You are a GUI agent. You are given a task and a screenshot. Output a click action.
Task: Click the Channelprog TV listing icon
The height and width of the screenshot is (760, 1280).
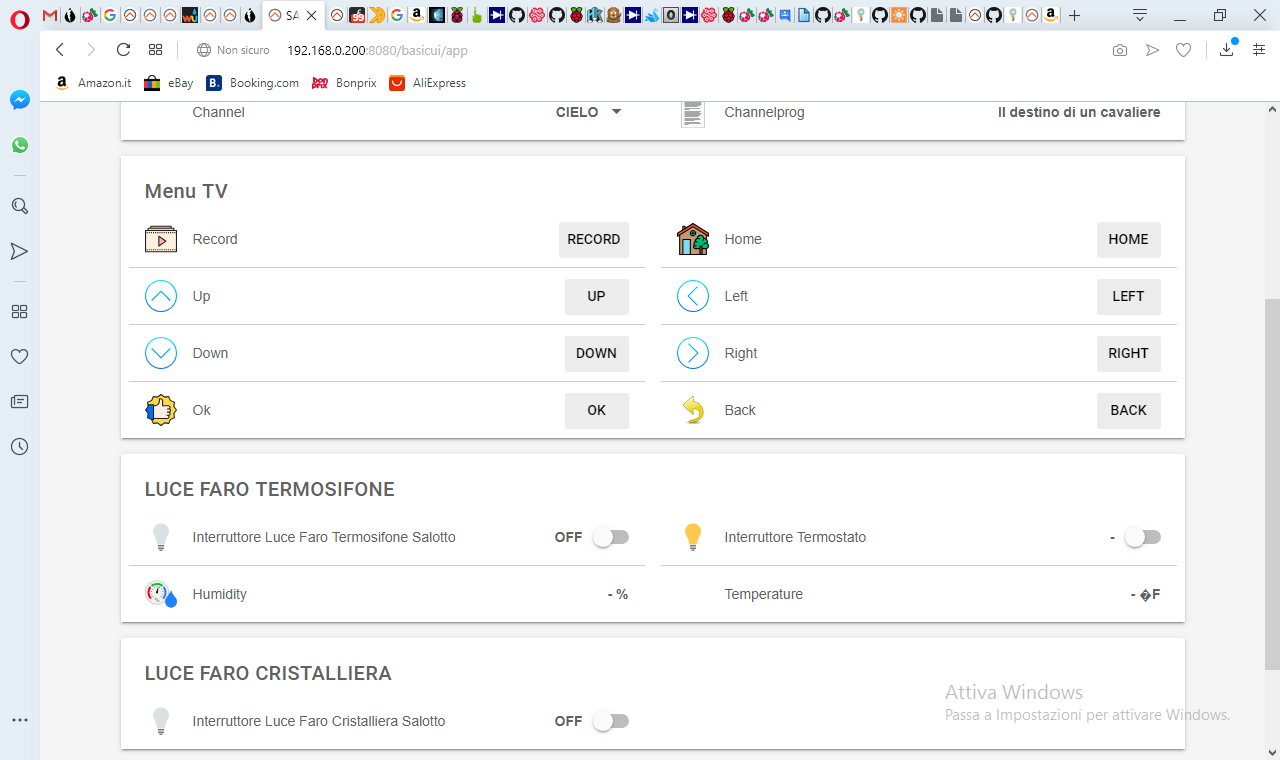(x=692, y=112)
